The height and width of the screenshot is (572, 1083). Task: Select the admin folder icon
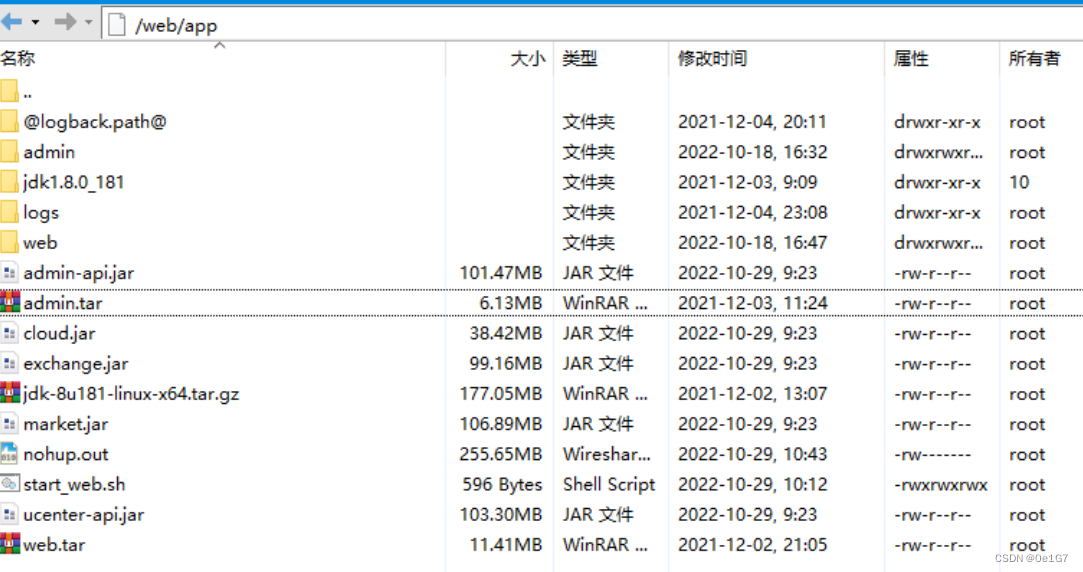click(x=9, y=152)
